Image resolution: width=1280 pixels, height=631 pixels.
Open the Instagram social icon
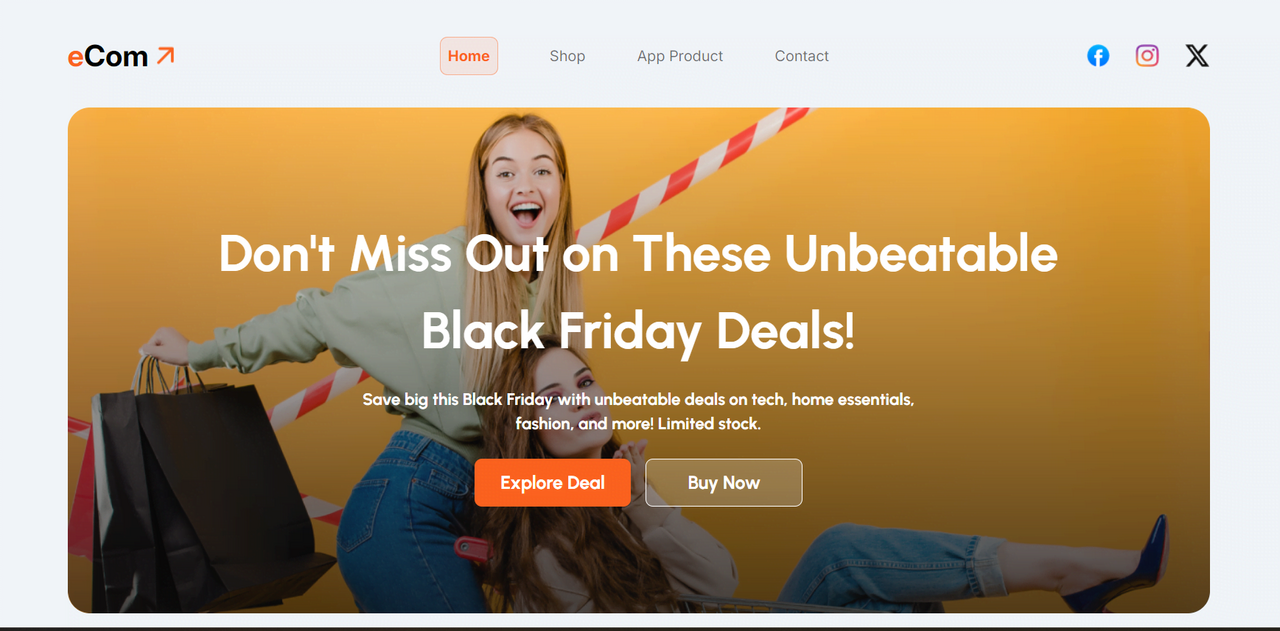pos(1147,56)
